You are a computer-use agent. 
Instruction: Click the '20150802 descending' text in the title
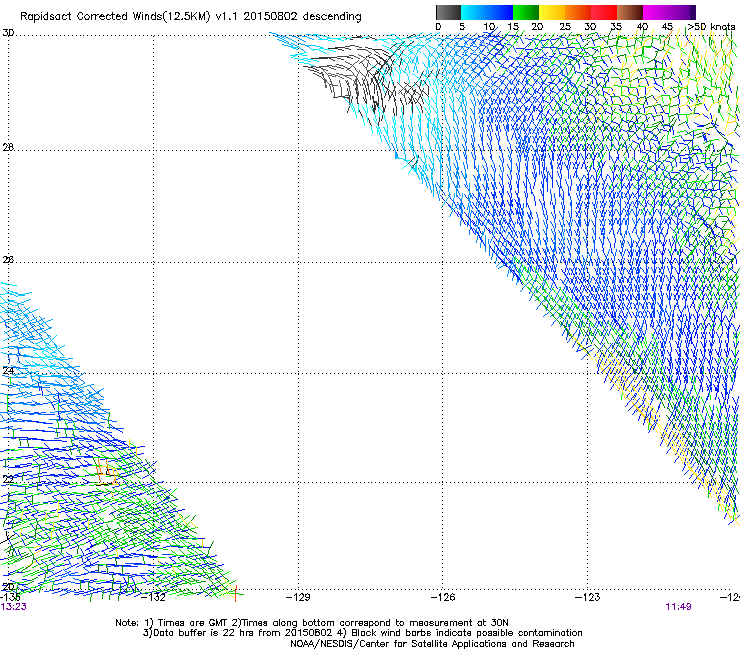[303, 17]
